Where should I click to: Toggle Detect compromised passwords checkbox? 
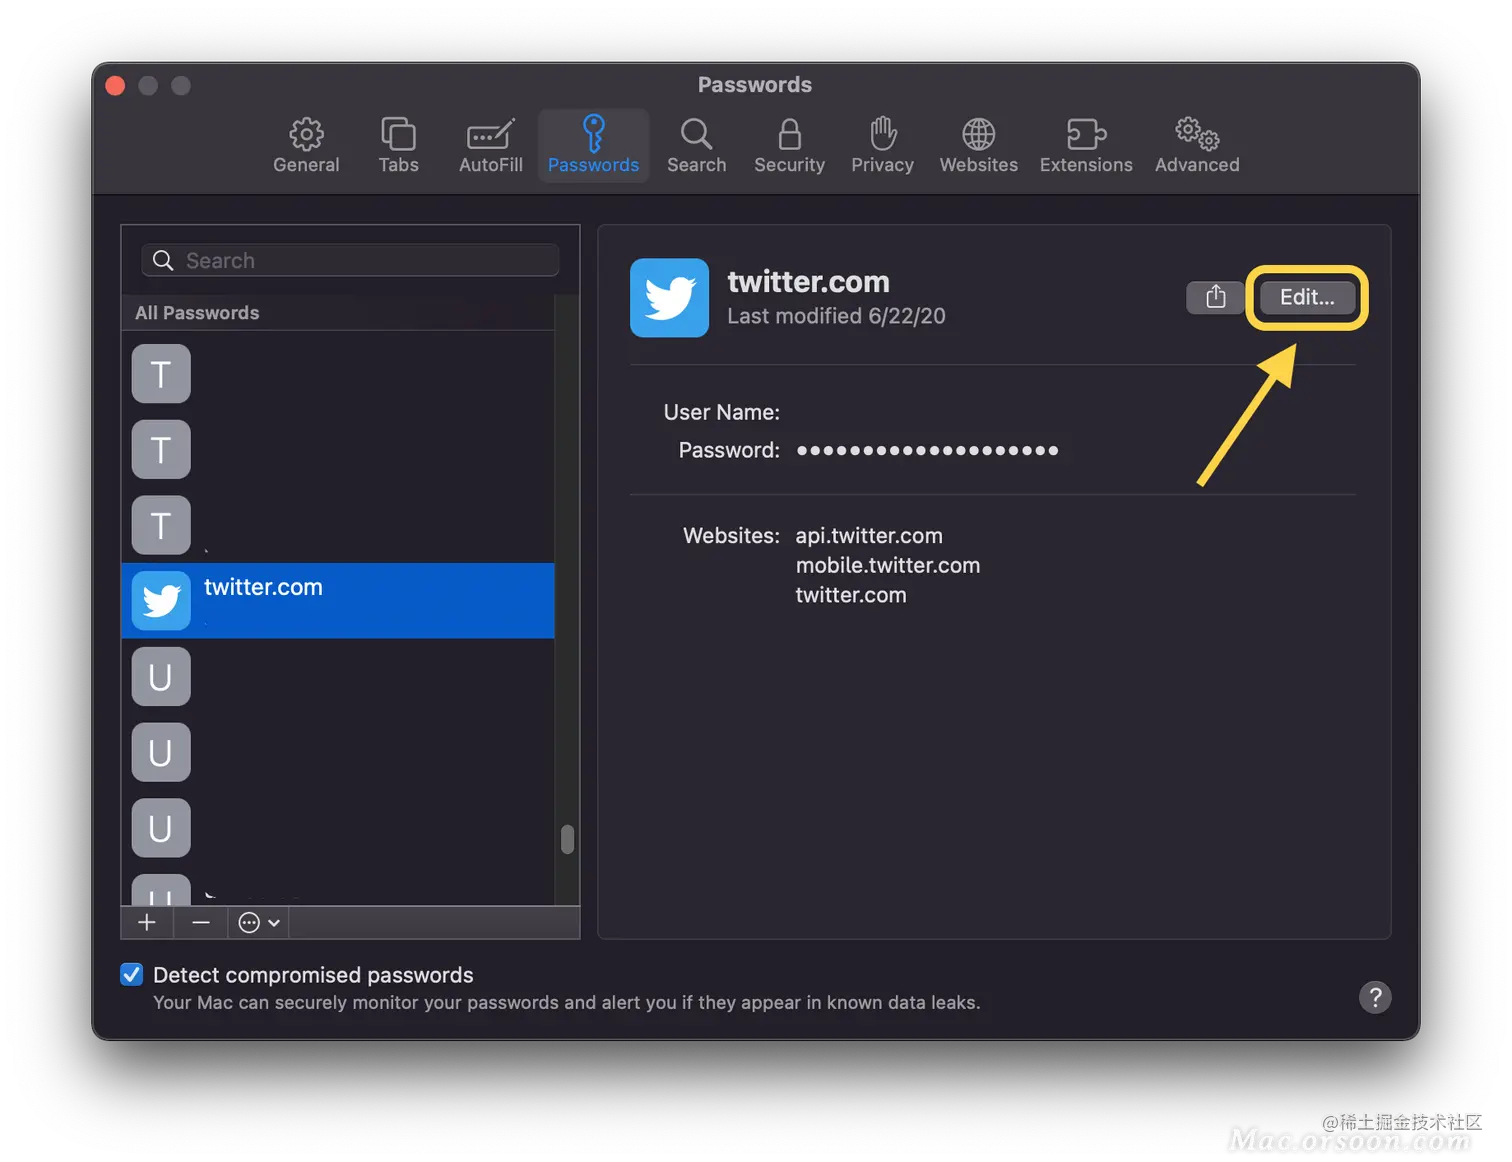[131, 975]
